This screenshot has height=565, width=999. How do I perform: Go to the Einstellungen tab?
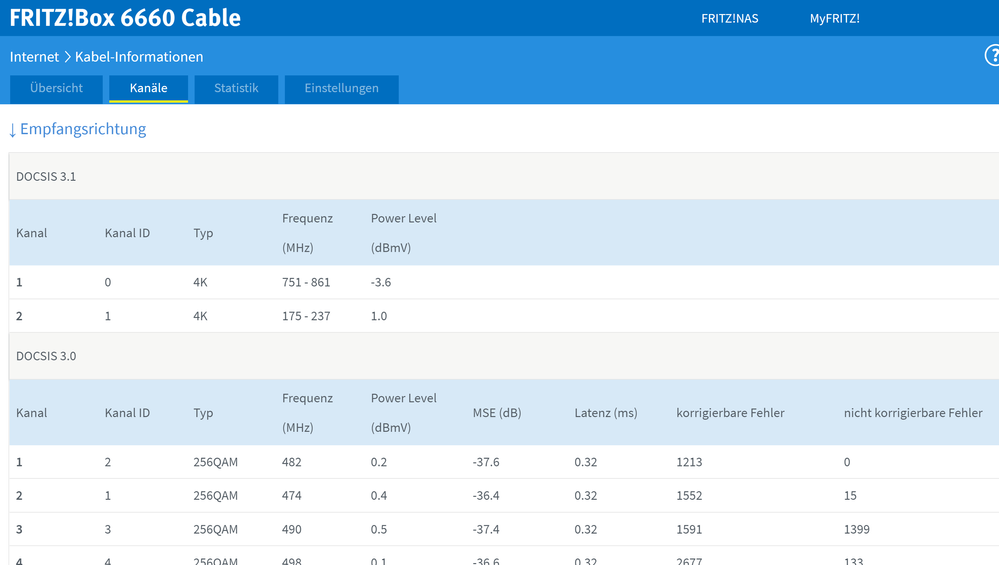tap(341, 88)
